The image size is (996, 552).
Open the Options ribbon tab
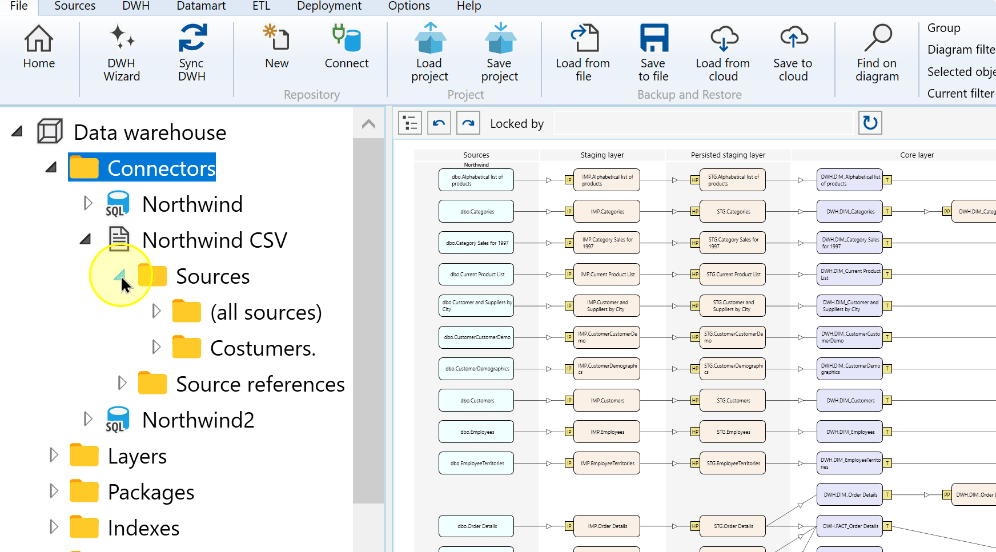409,6
